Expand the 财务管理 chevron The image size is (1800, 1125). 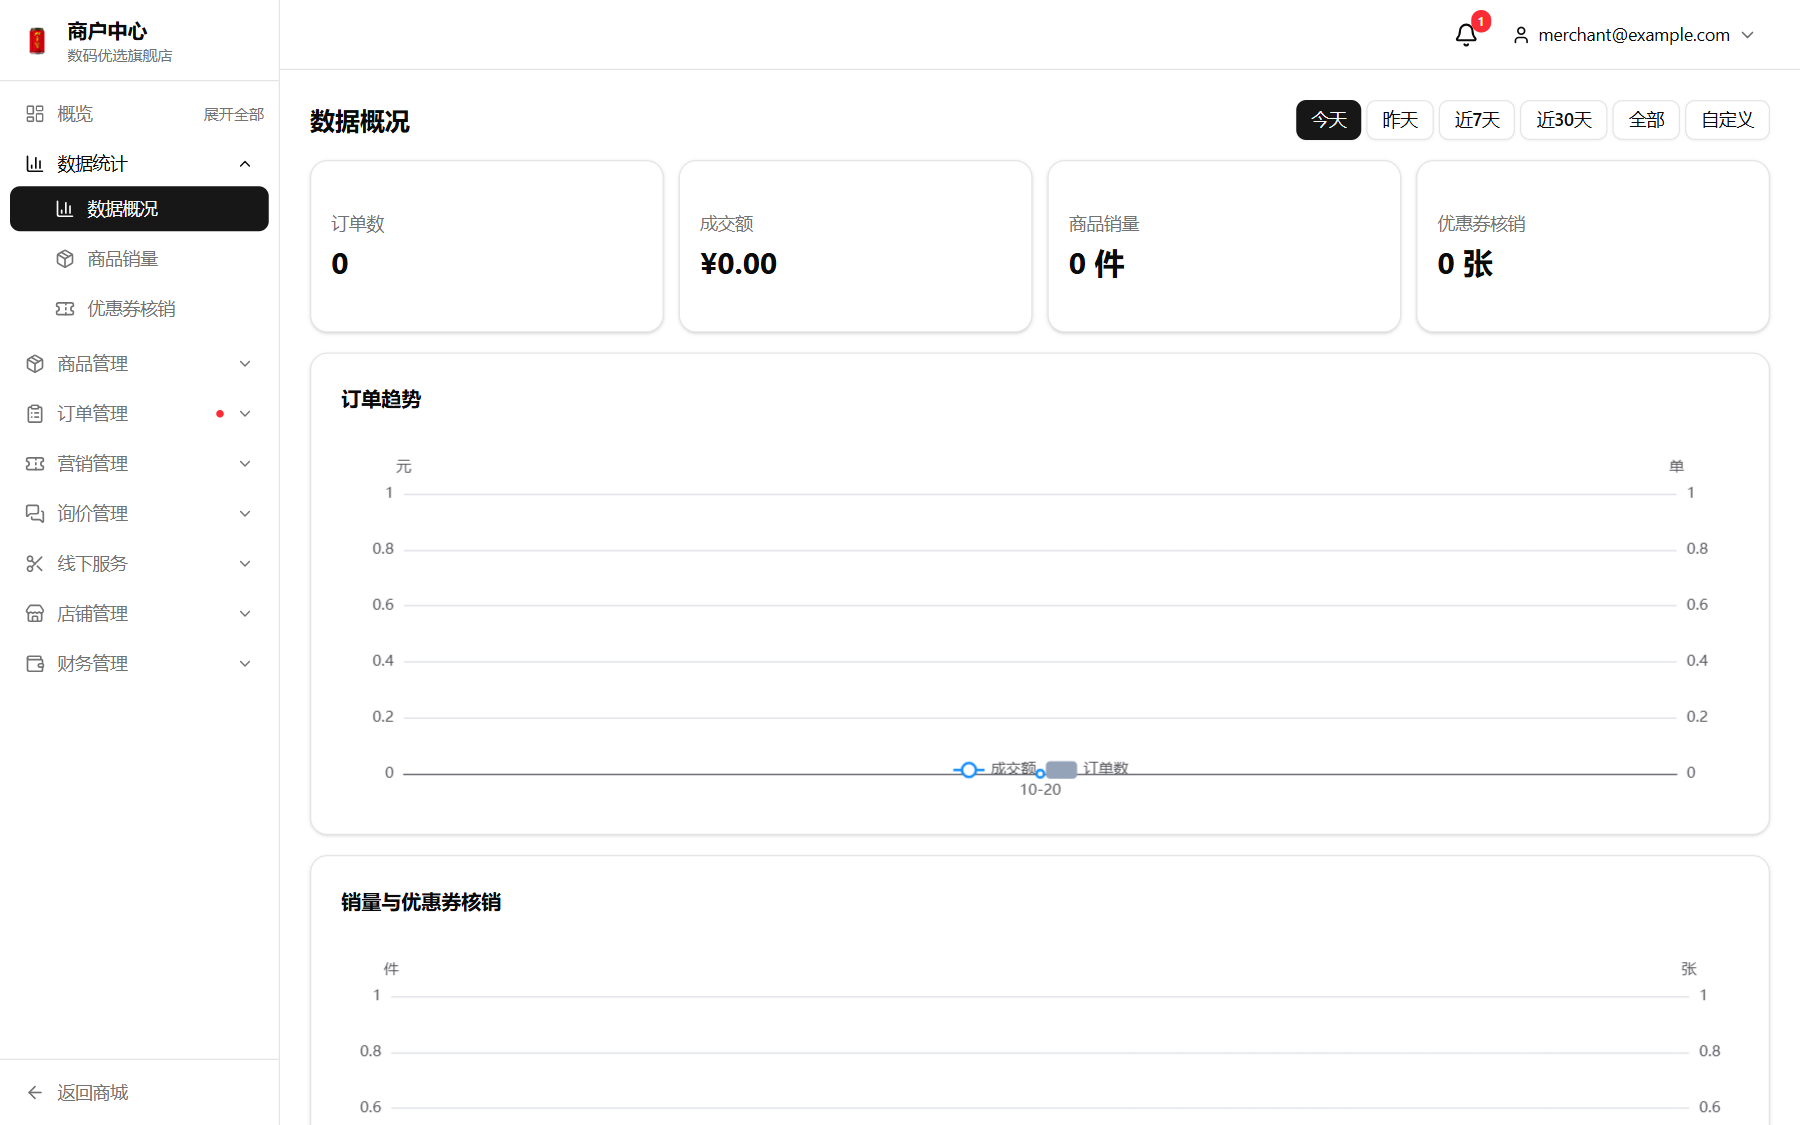[245, 664]
